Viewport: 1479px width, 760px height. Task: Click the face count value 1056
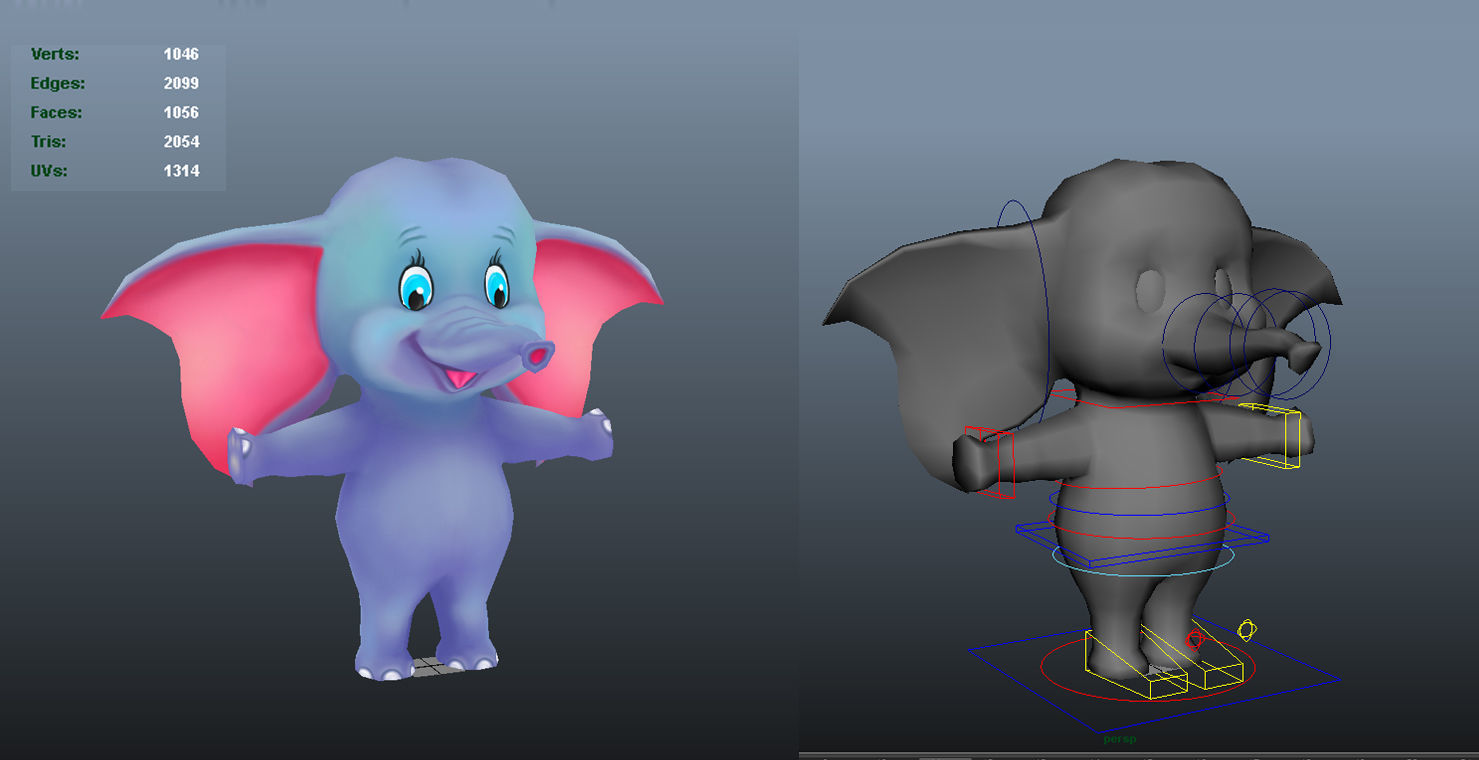click(x=181, y=112)
